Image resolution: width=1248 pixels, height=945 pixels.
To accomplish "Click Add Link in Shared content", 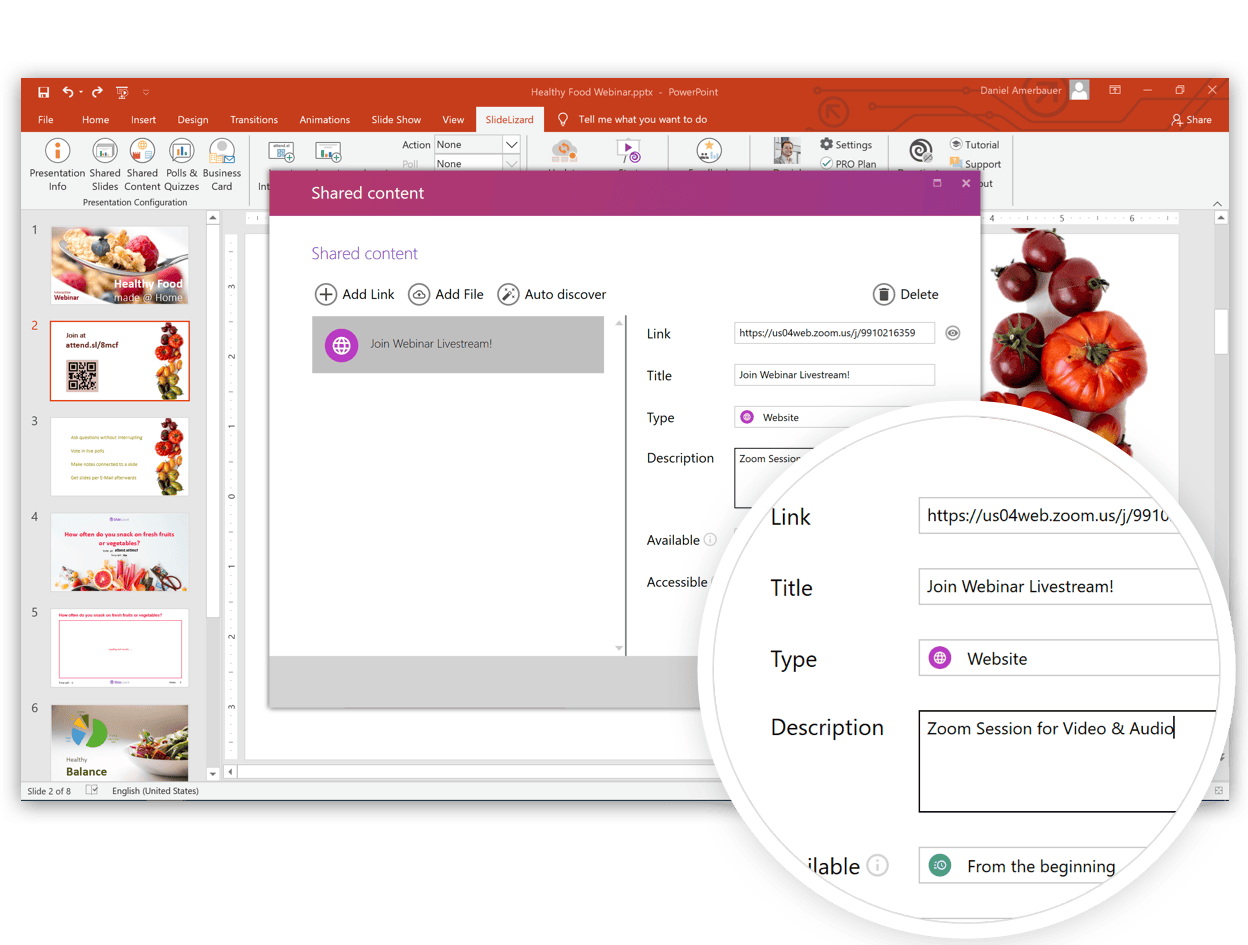I will tap(355, 294).
